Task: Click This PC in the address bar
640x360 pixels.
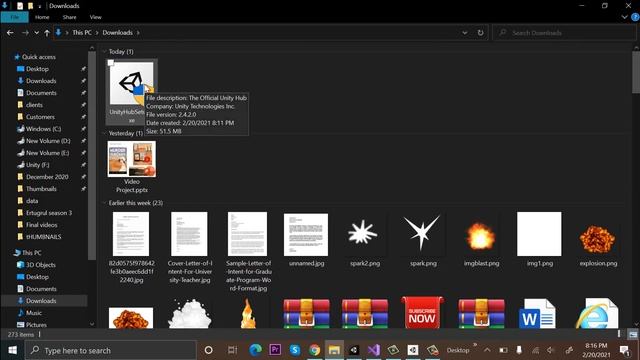Action: pos(82,33)
